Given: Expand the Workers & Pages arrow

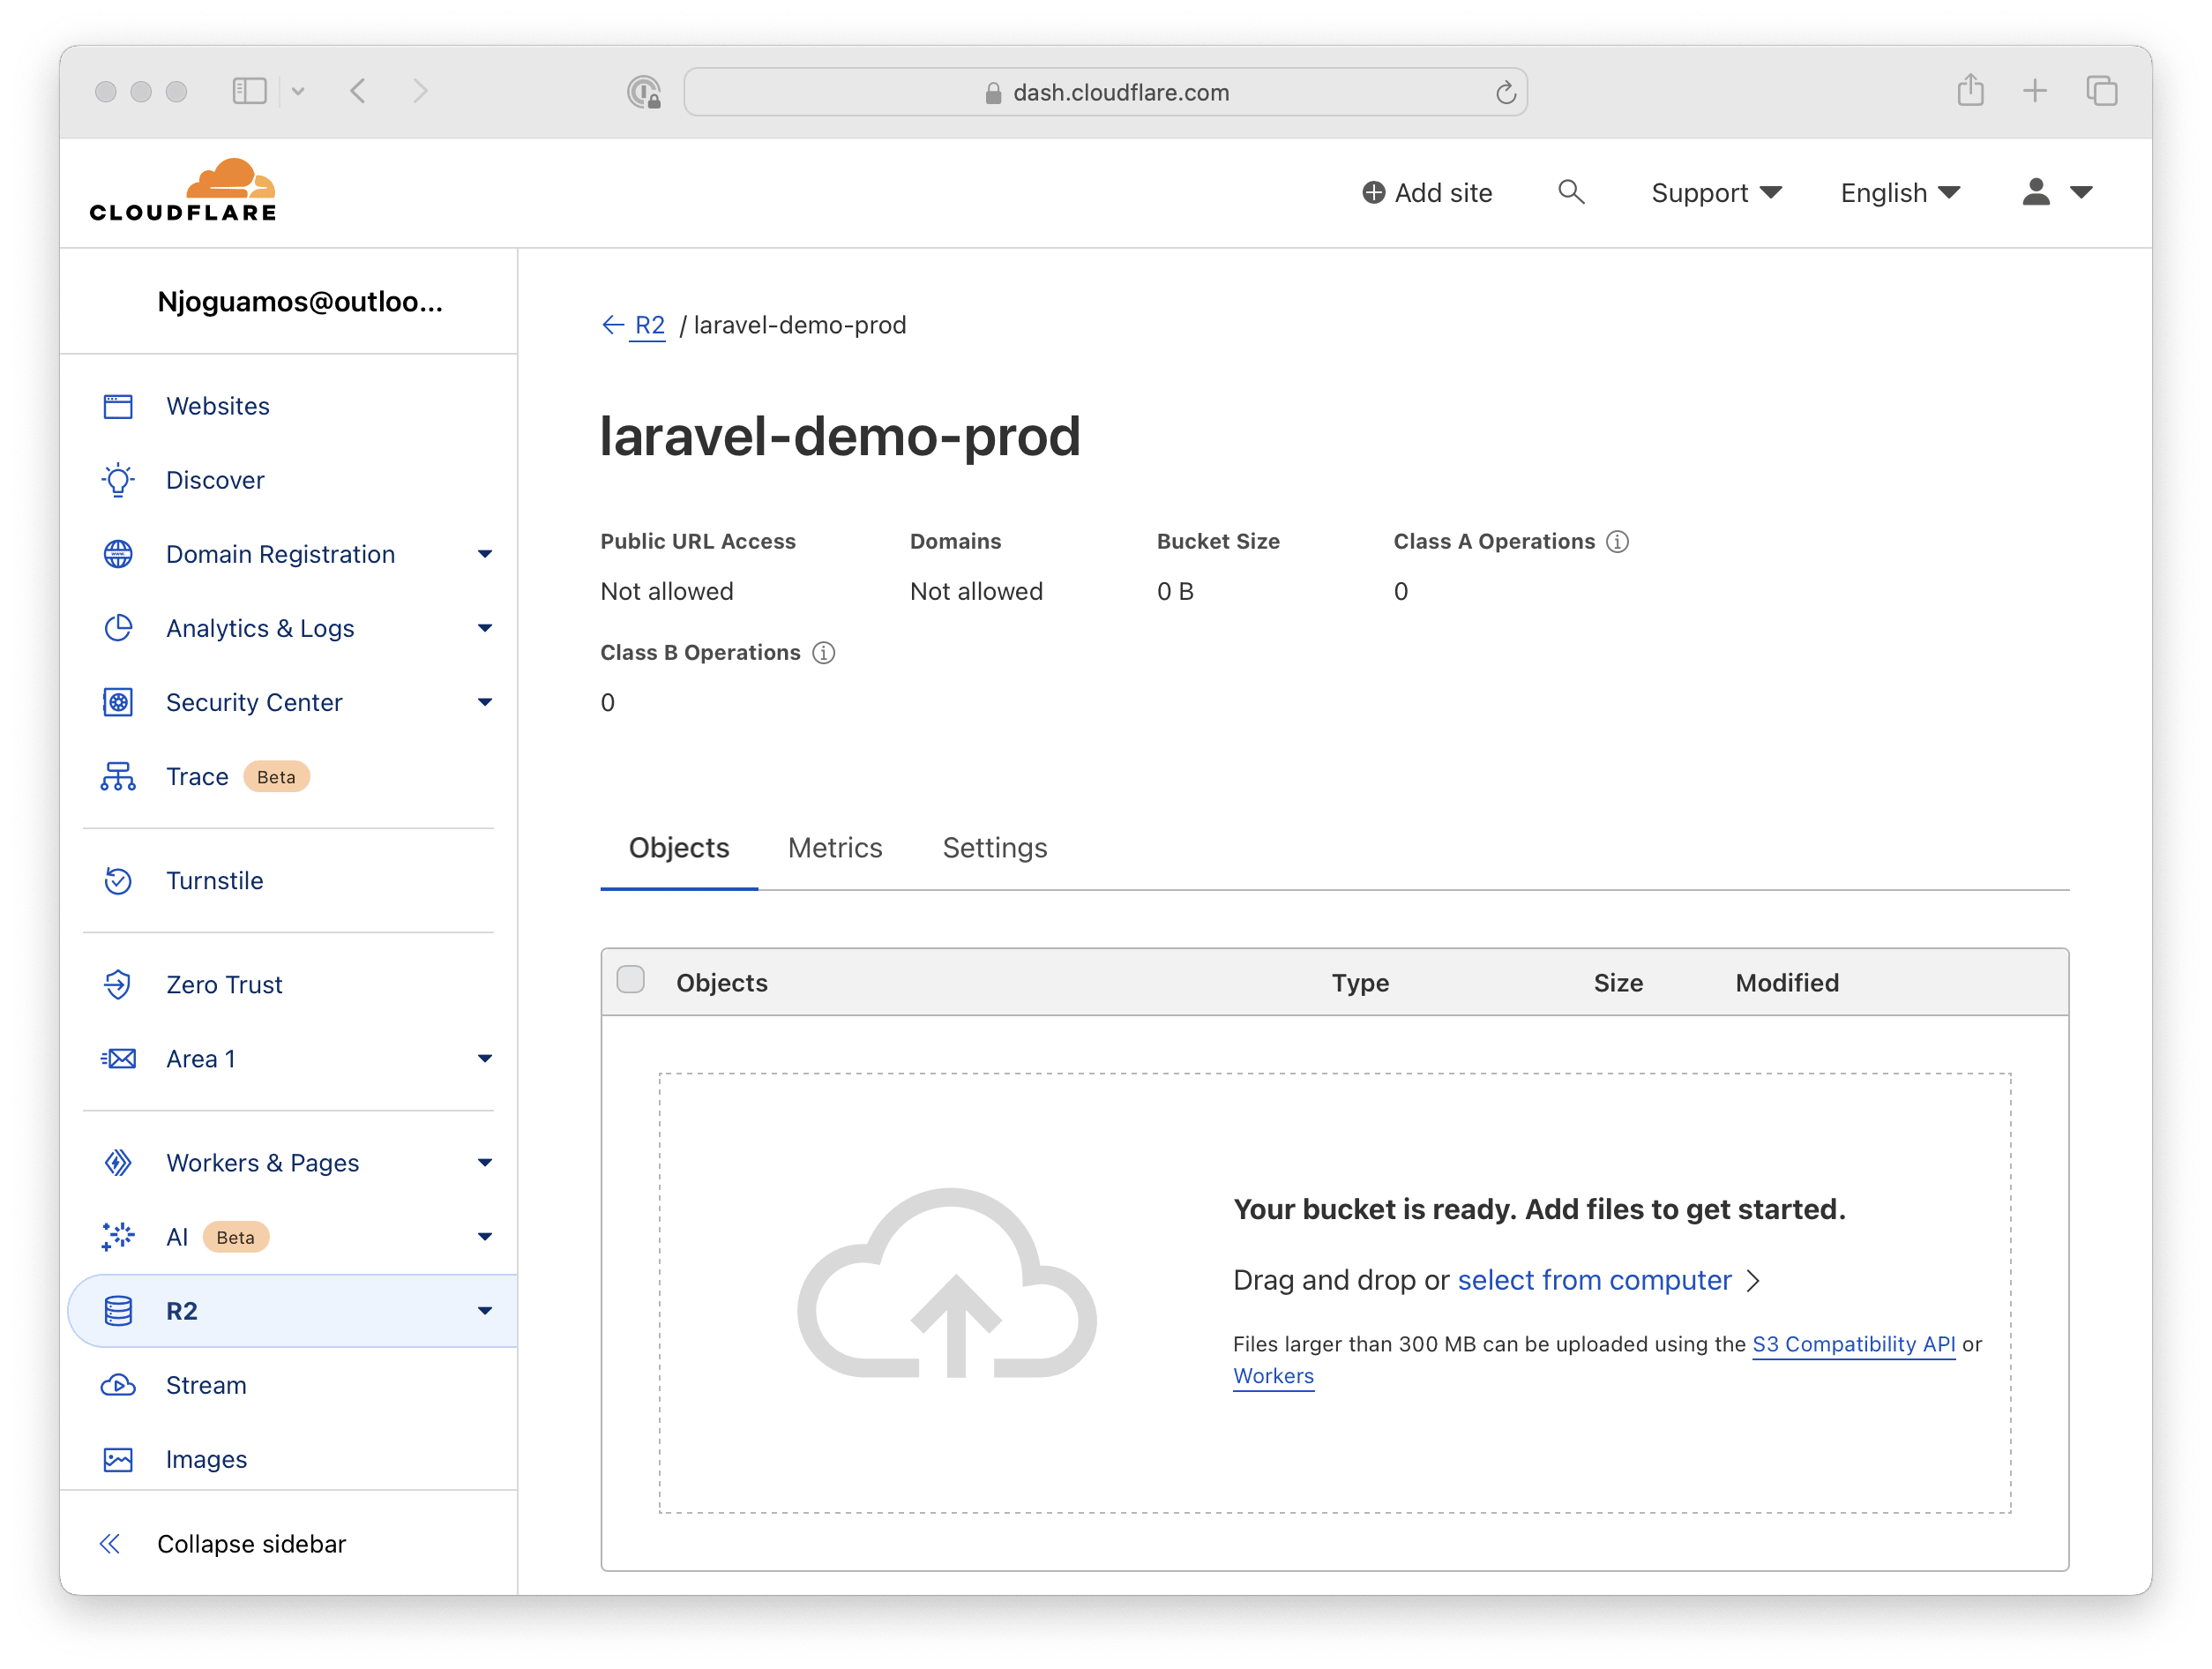Looking at the screenshot, I should (485, 1162).
